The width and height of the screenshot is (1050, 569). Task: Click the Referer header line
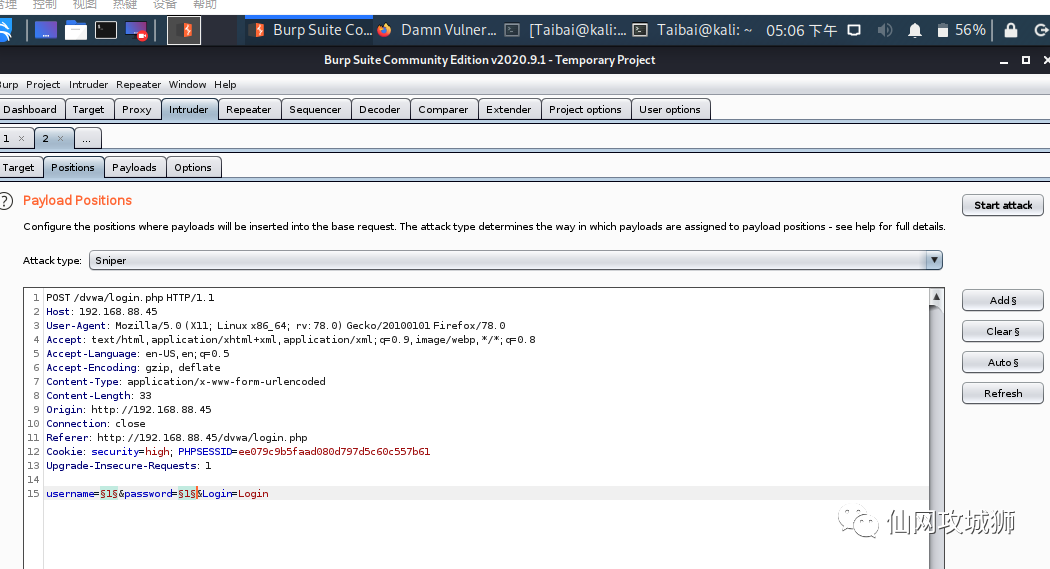pos(177,438)
